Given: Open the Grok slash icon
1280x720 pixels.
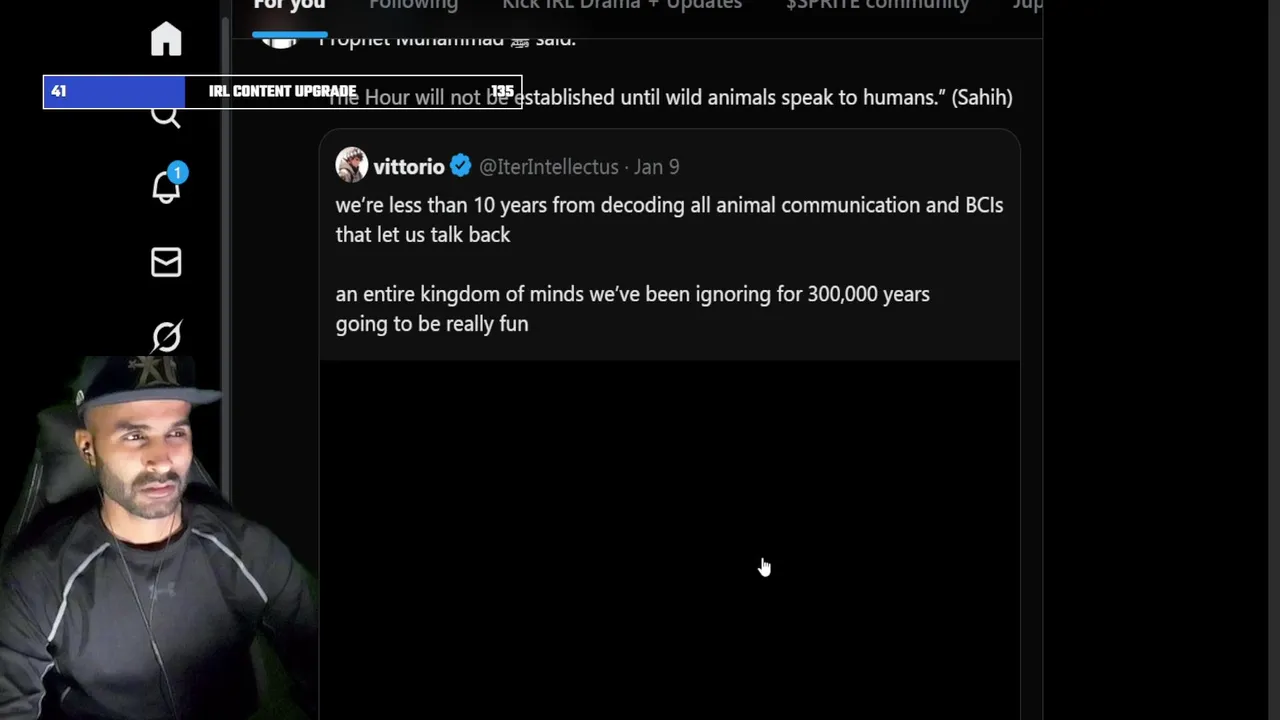Looking at the screenshot, I should point(166,336).
